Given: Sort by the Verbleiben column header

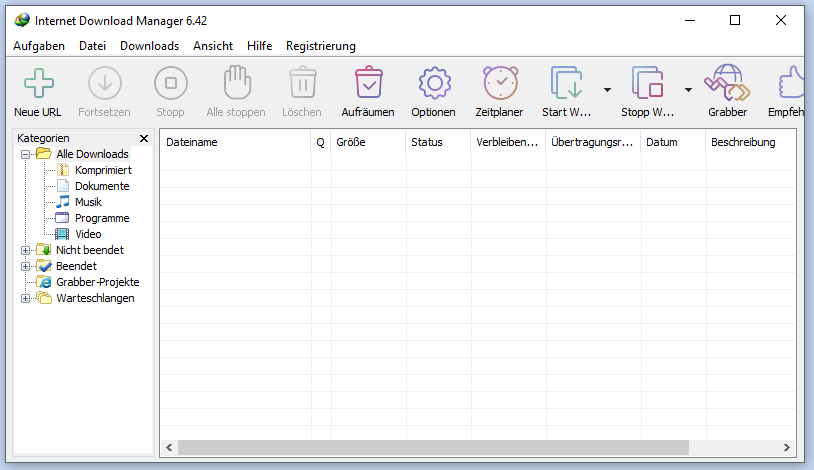Looking at the screenshot, I should pyautogui.click(x=508, y=142).
